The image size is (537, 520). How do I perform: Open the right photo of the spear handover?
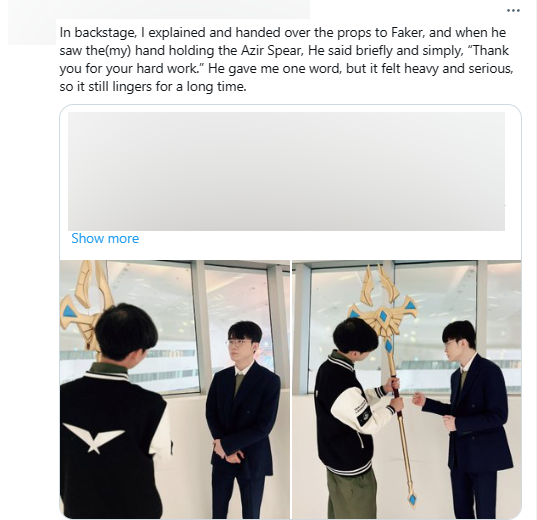pyautogui.click(x=407, y=389)
